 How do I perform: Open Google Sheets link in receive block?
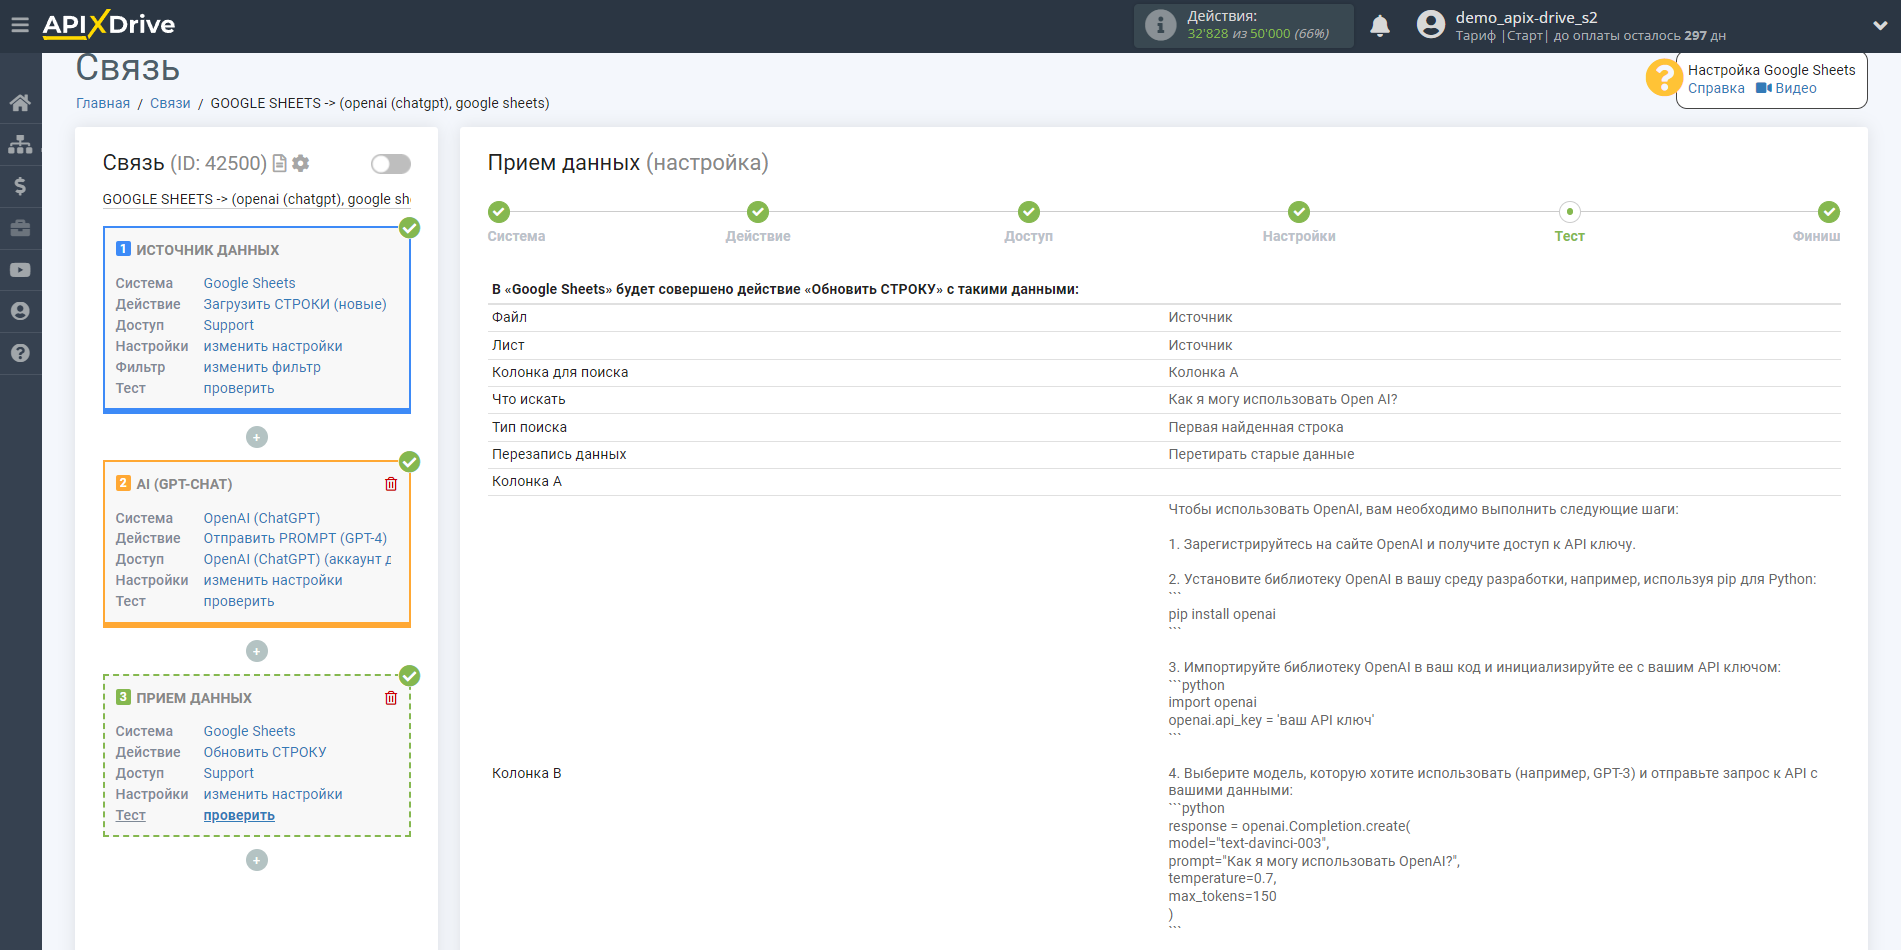[x=250, y=731]
